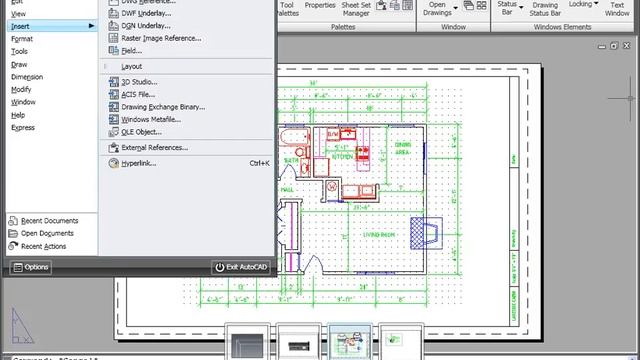Select the second quick view thumbnail
The width and height of the screenshot is (640, 360).
(x=299, y=342)
